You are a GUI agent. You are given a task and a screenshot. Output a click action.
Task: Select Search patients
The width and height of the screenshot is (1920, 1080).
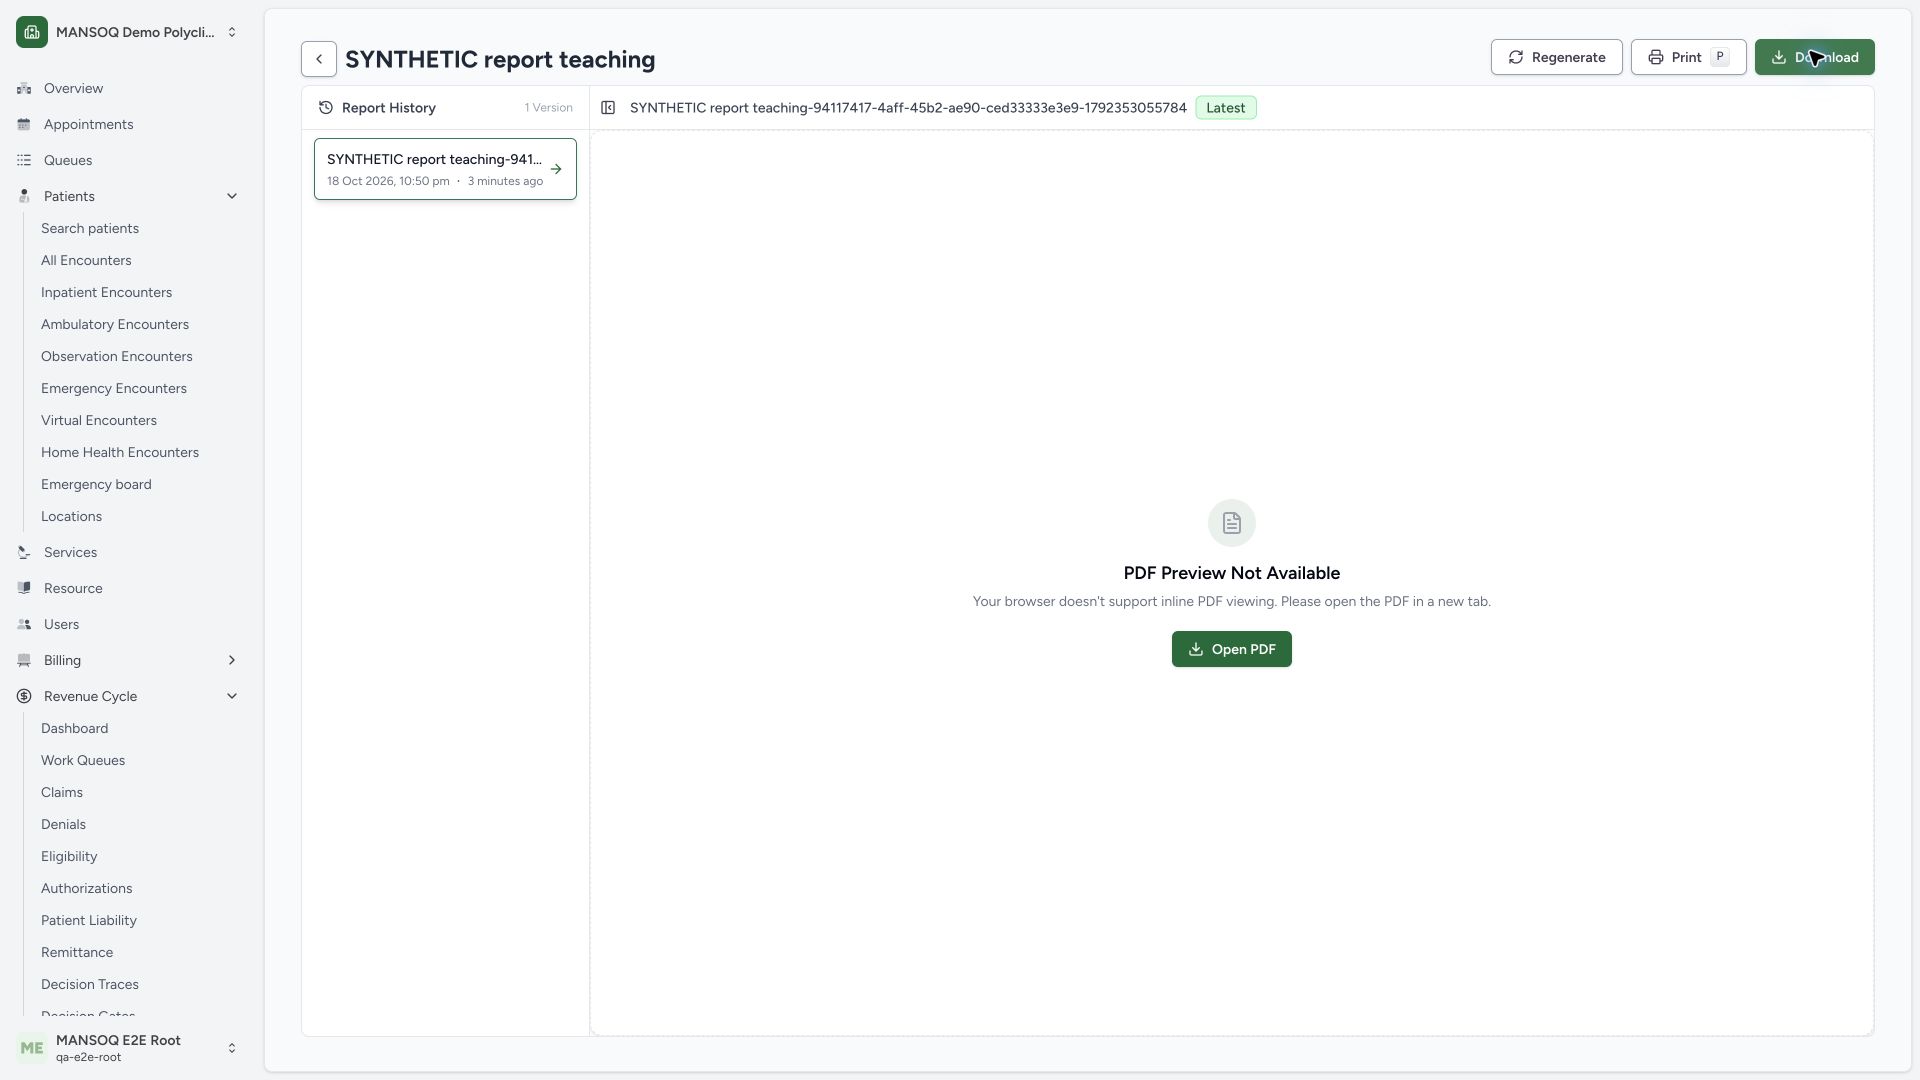coord(90,228)
